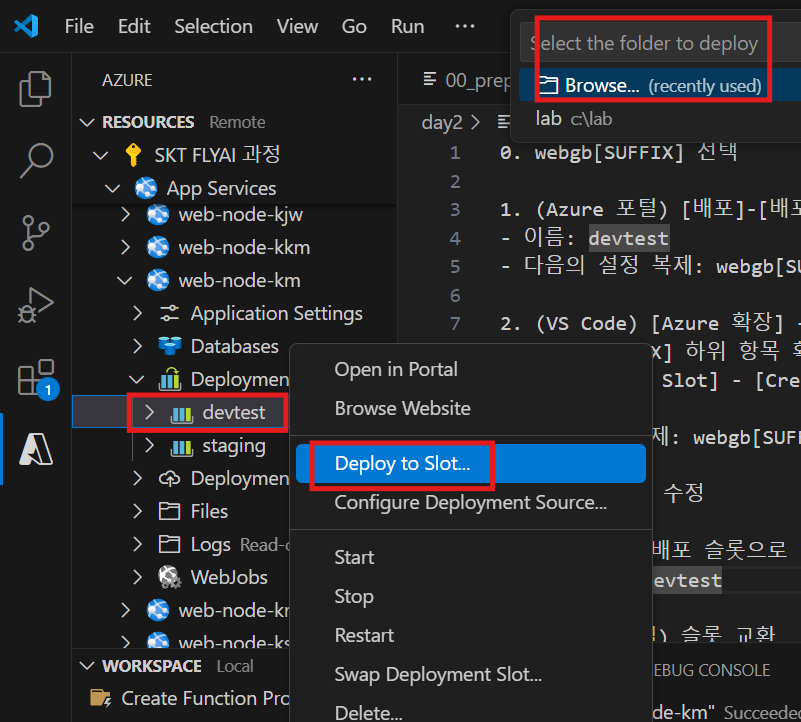Expand the WebJobs node
Screen dimensions: 801x722
pos(137,577)
